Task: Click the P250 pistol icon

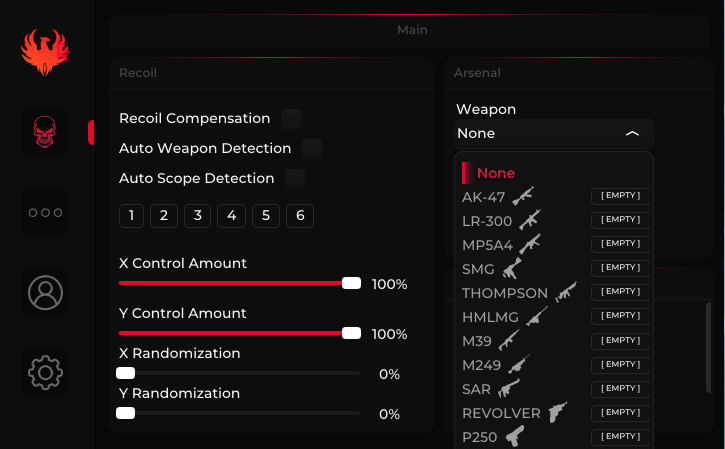Action: (x=515, y=437)
